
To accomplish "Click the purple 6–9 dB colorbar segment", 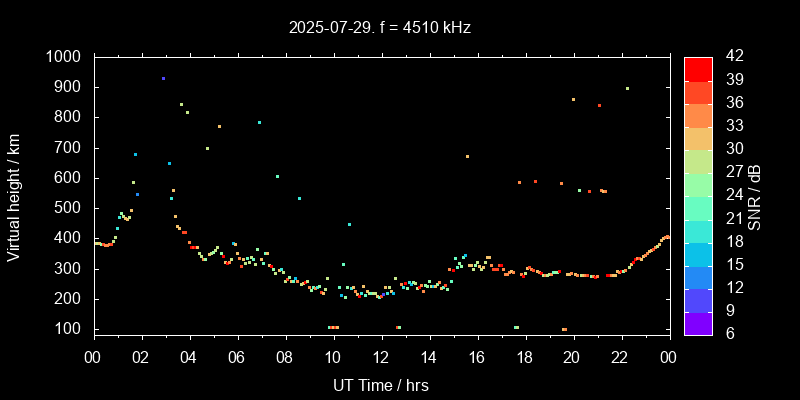I will 698,322.
